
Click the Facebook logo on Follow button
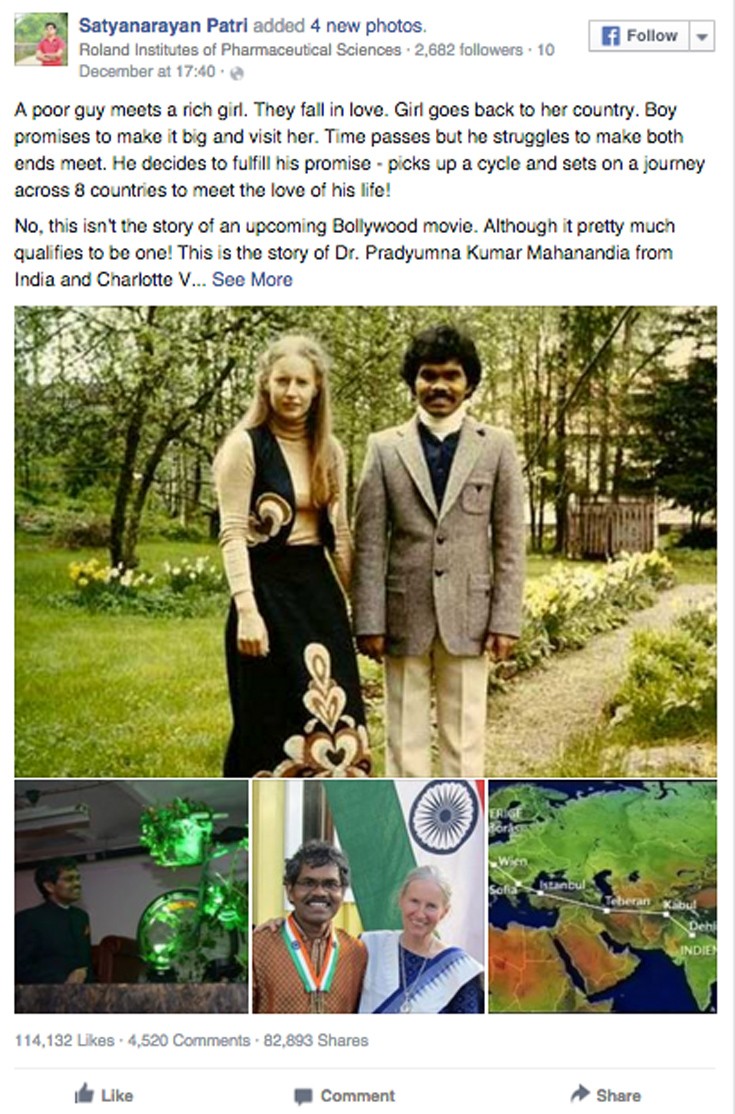pos(610,36)
